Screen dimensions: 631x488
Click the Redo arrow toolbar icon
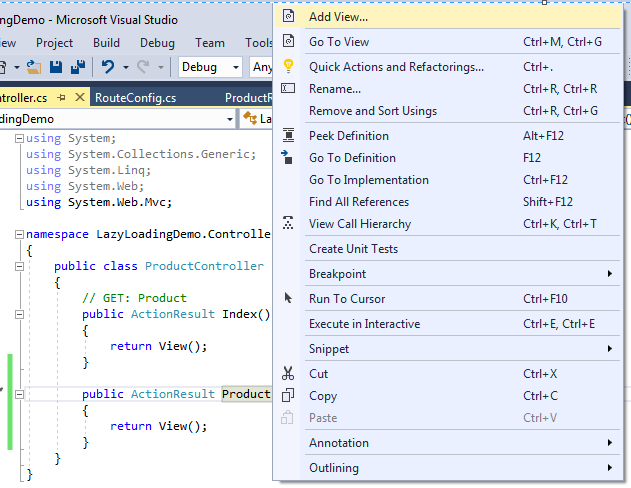point(143,66)
